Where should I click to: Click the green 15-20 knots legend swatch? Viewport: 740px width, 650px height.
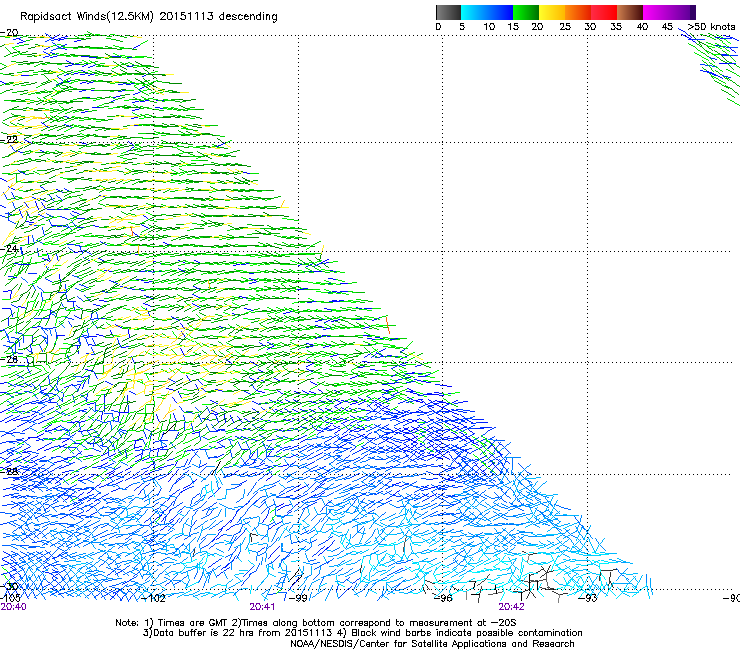coord(526,12)
